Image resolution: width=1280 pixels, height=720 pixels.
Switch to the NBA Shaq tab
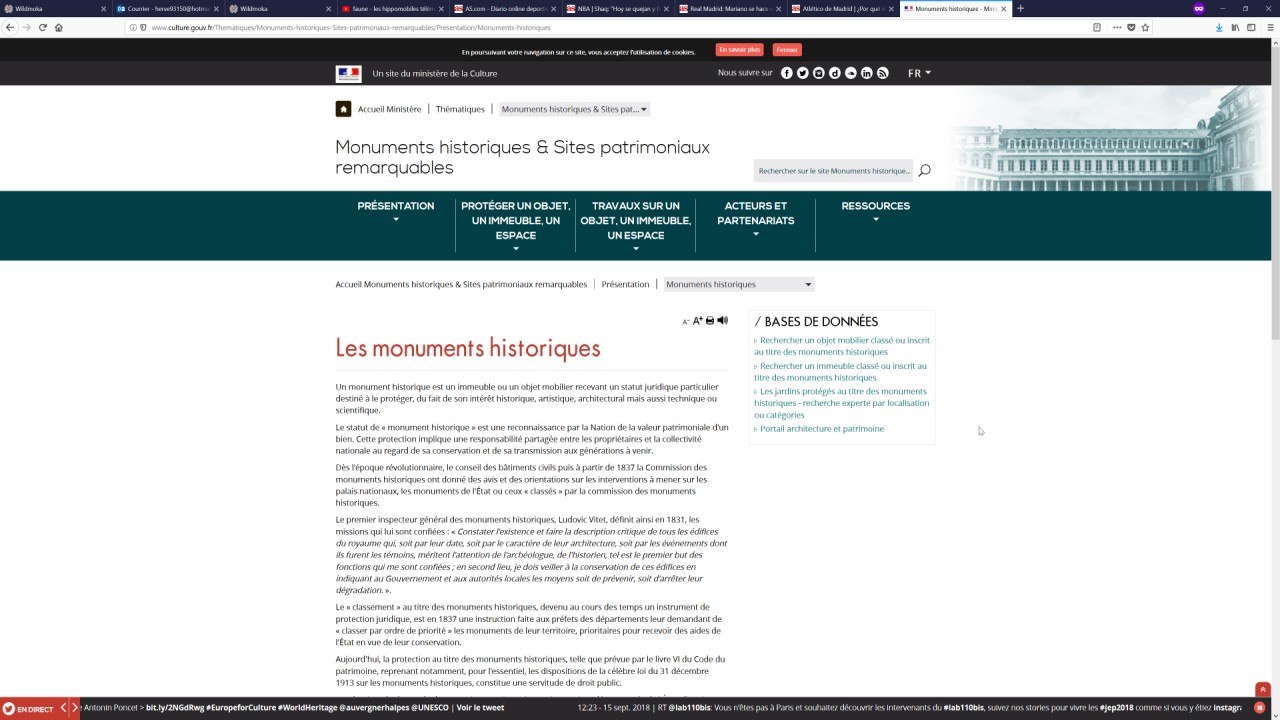point(617,8)
